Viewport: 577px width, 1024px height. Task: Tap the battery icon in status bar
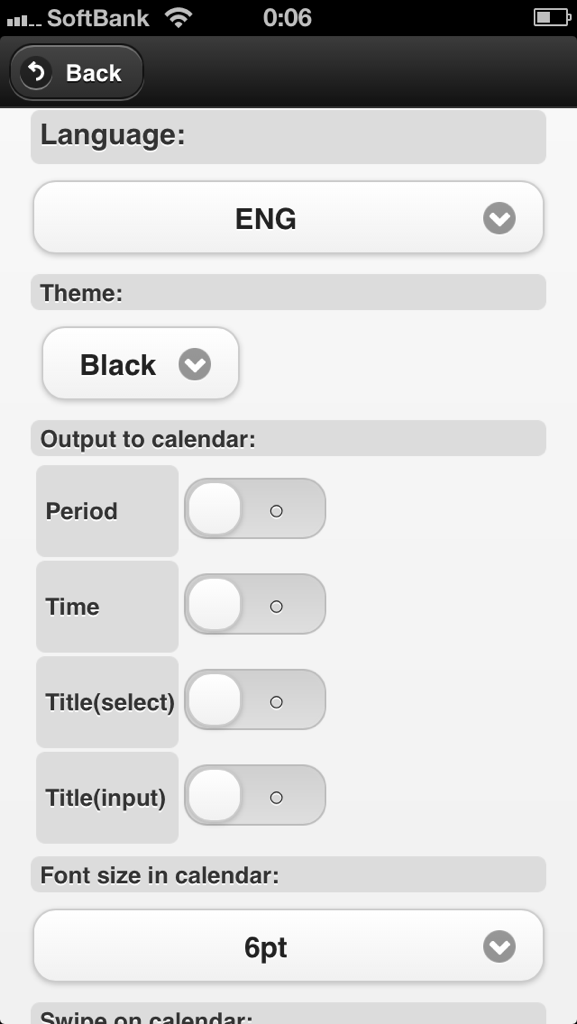pyautogui.click(x=552, y=18)
